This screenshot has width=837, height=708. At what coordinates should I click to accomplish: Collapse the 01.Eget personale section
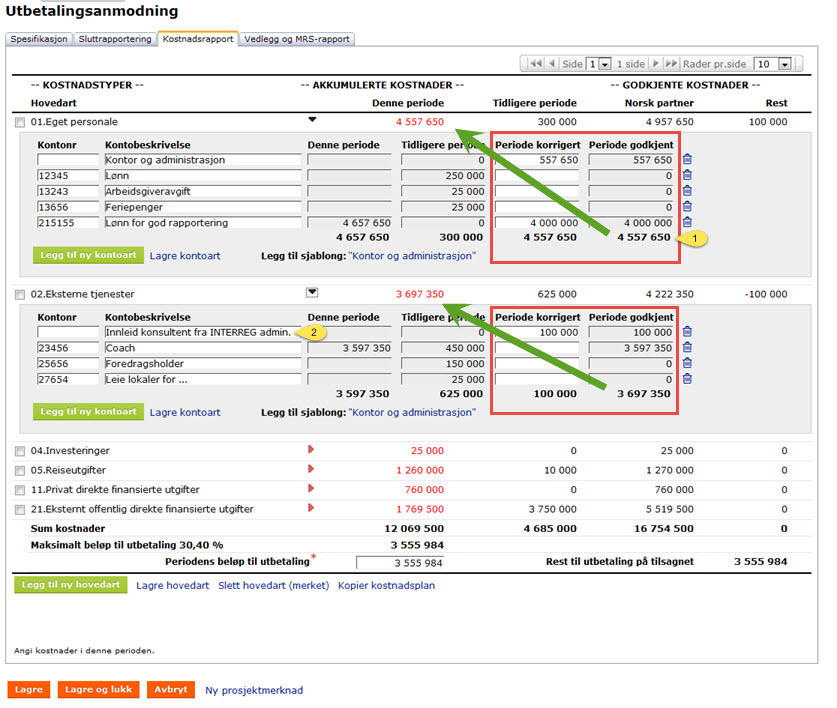point(312,120)
